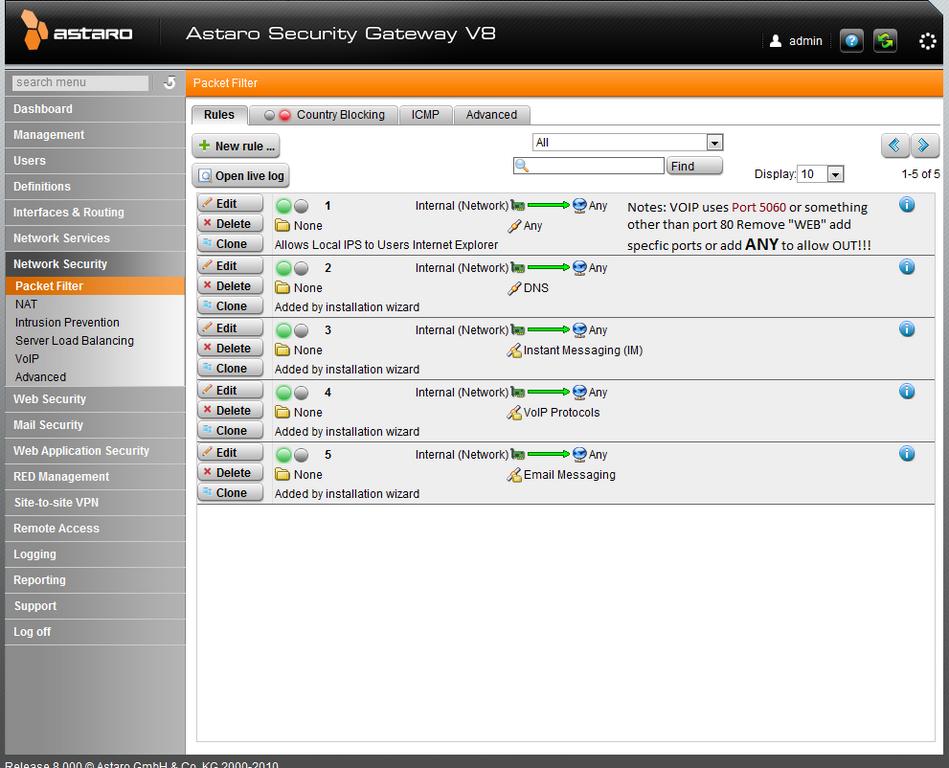
Task: Expand the Interfaces & Routing menu section
Action: [95, 212]
